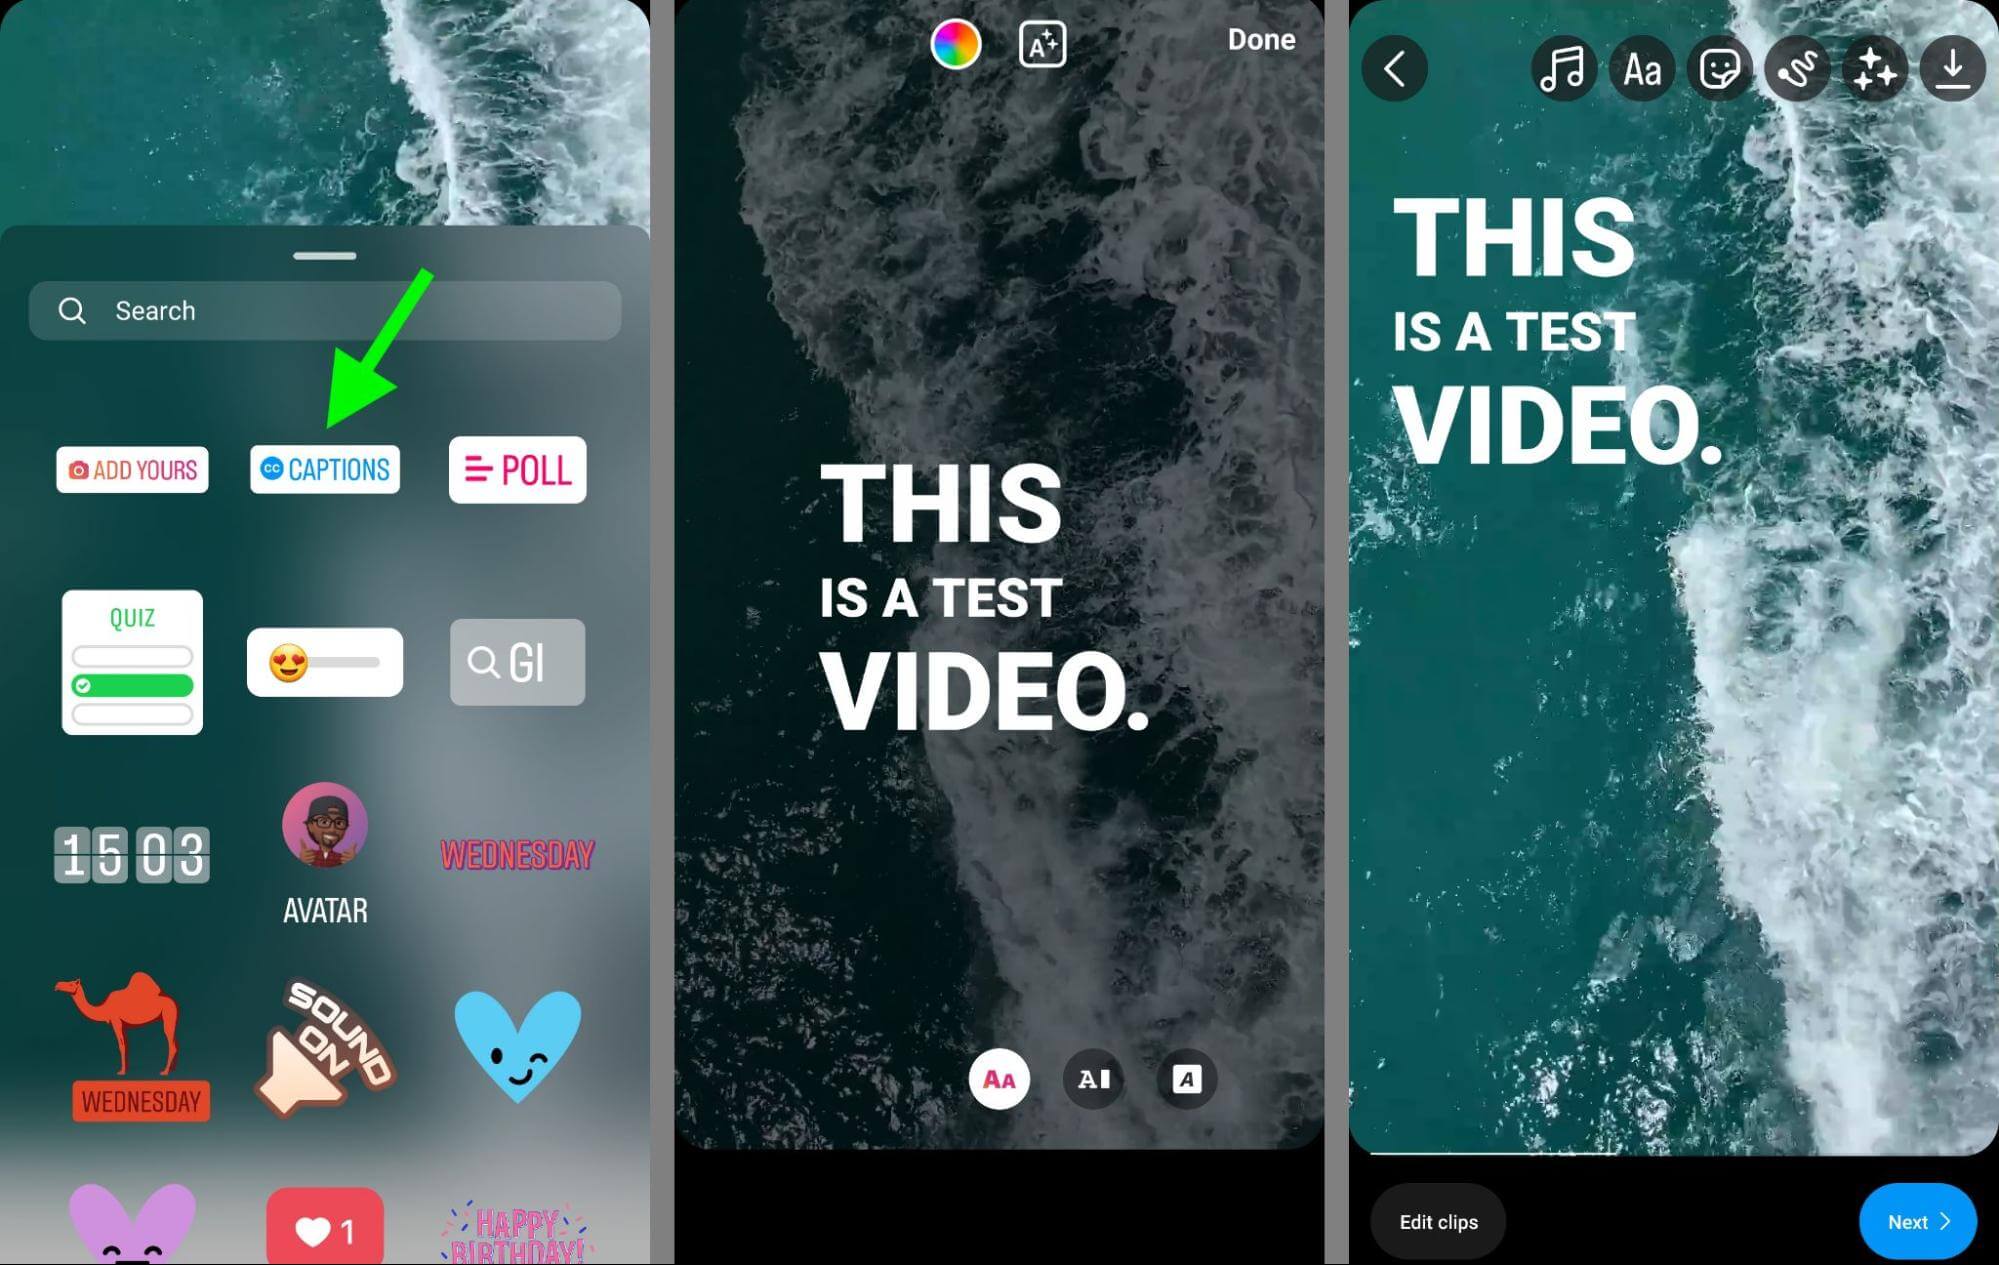This screenshot has height=1265, width=1999.
Task: Tap back arrow to go back
Action: (1394, 67)
